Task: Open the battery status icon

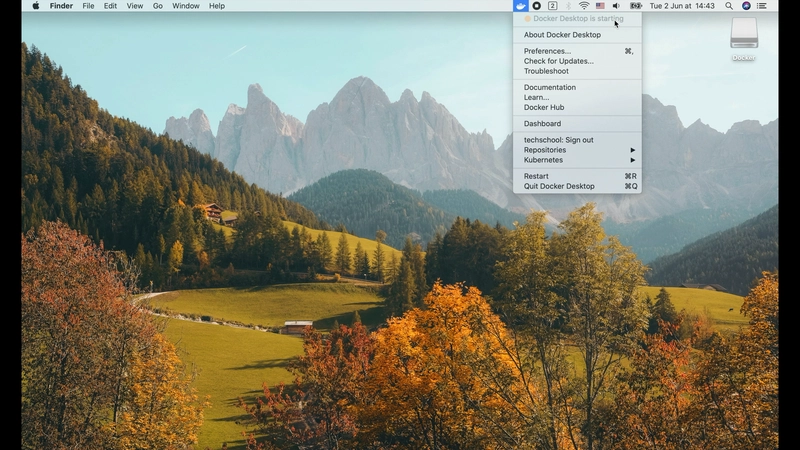Action: pos(636,6)
